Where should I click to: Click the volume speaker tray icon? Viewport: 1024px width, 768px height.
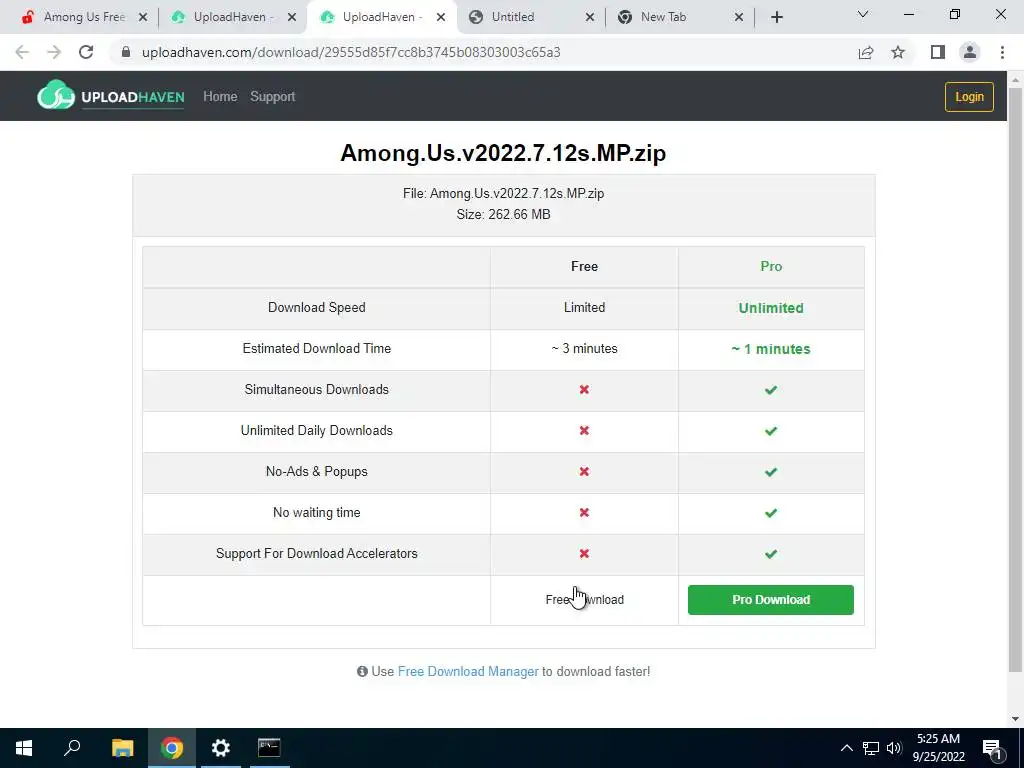coord(894,748)
